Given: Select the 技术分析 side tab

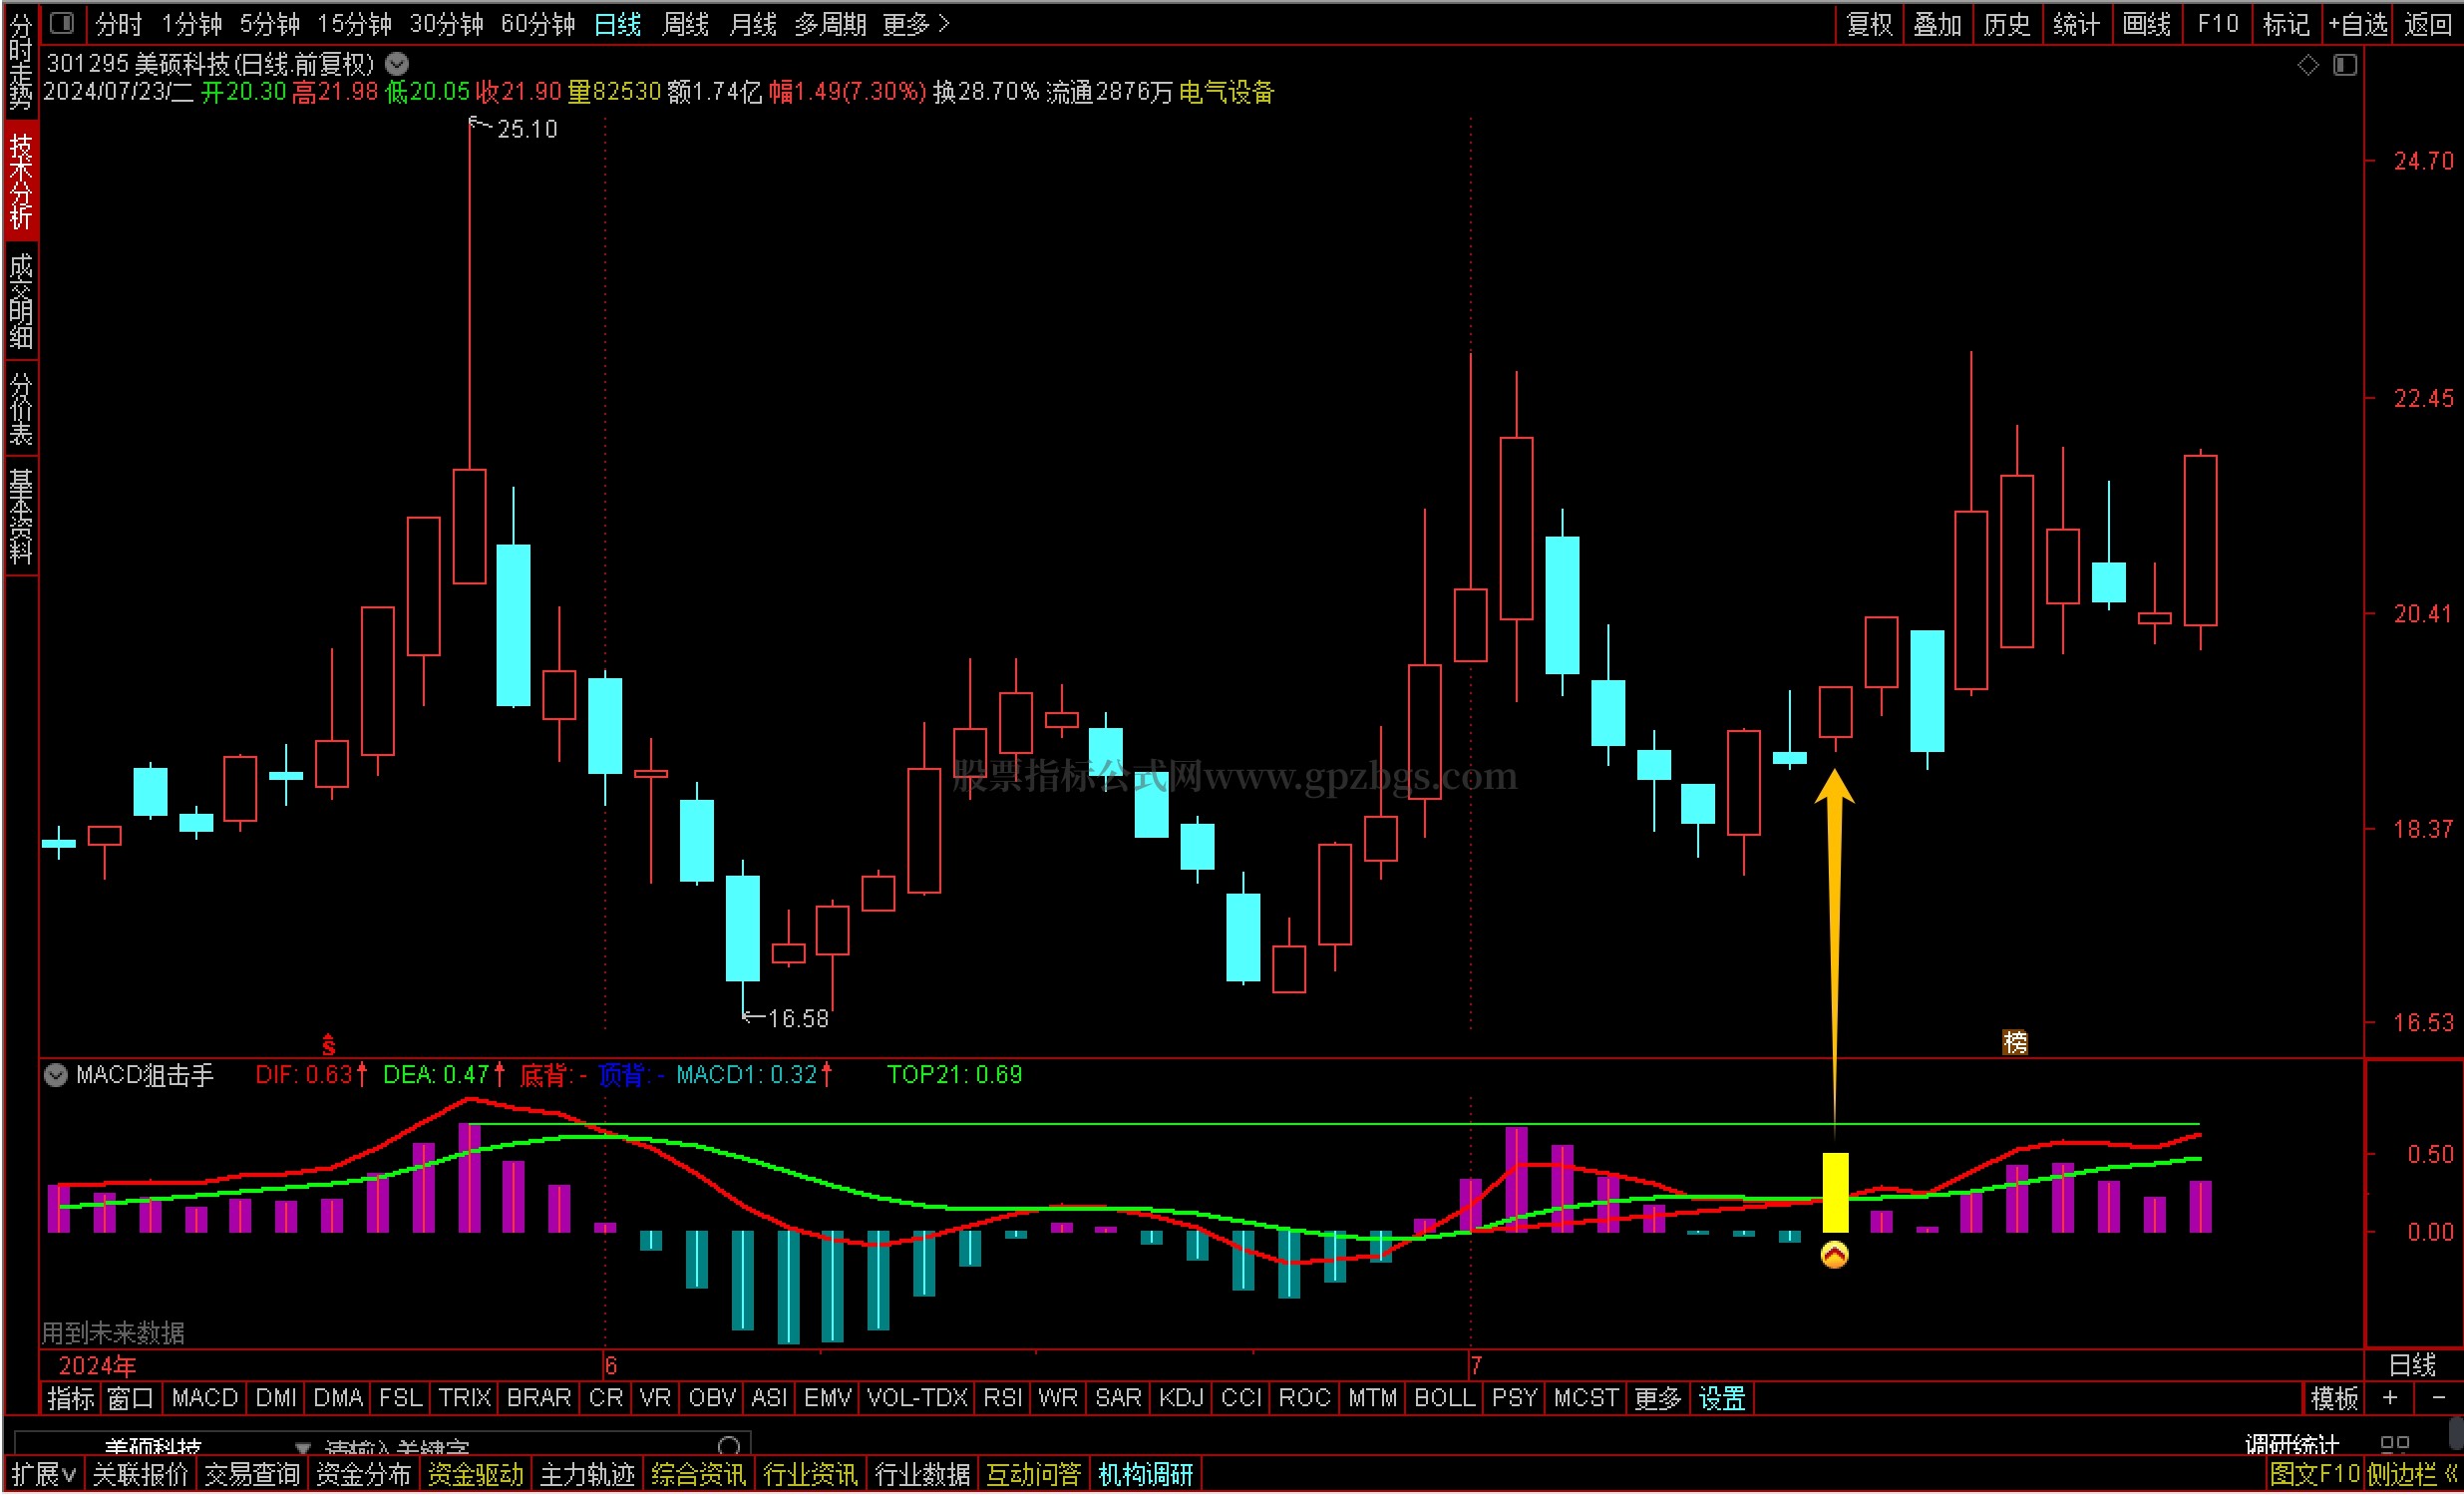Looking at the screenshot, I should (21, 181).
